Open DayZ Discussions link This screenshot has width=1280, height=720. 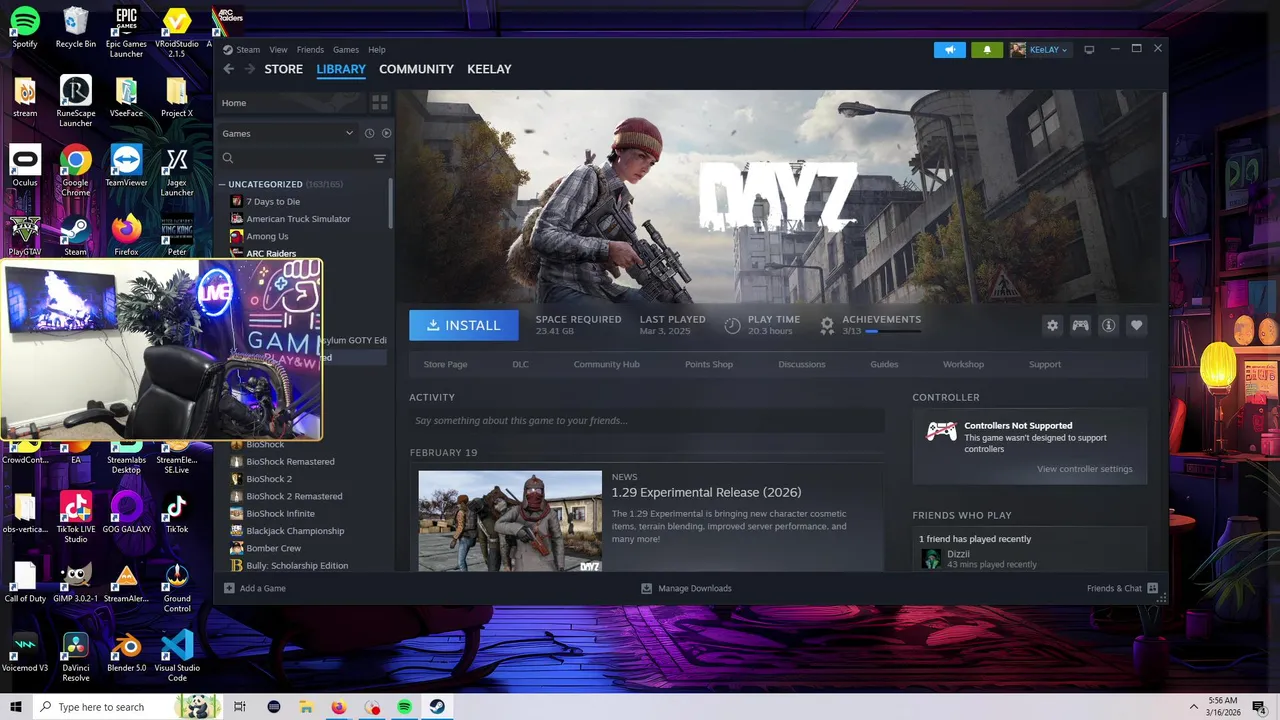pos(802,364)
